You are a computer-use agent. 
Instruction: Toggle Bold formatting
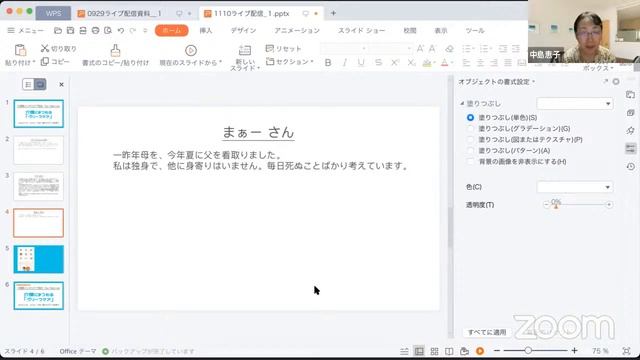coord(328,62)
